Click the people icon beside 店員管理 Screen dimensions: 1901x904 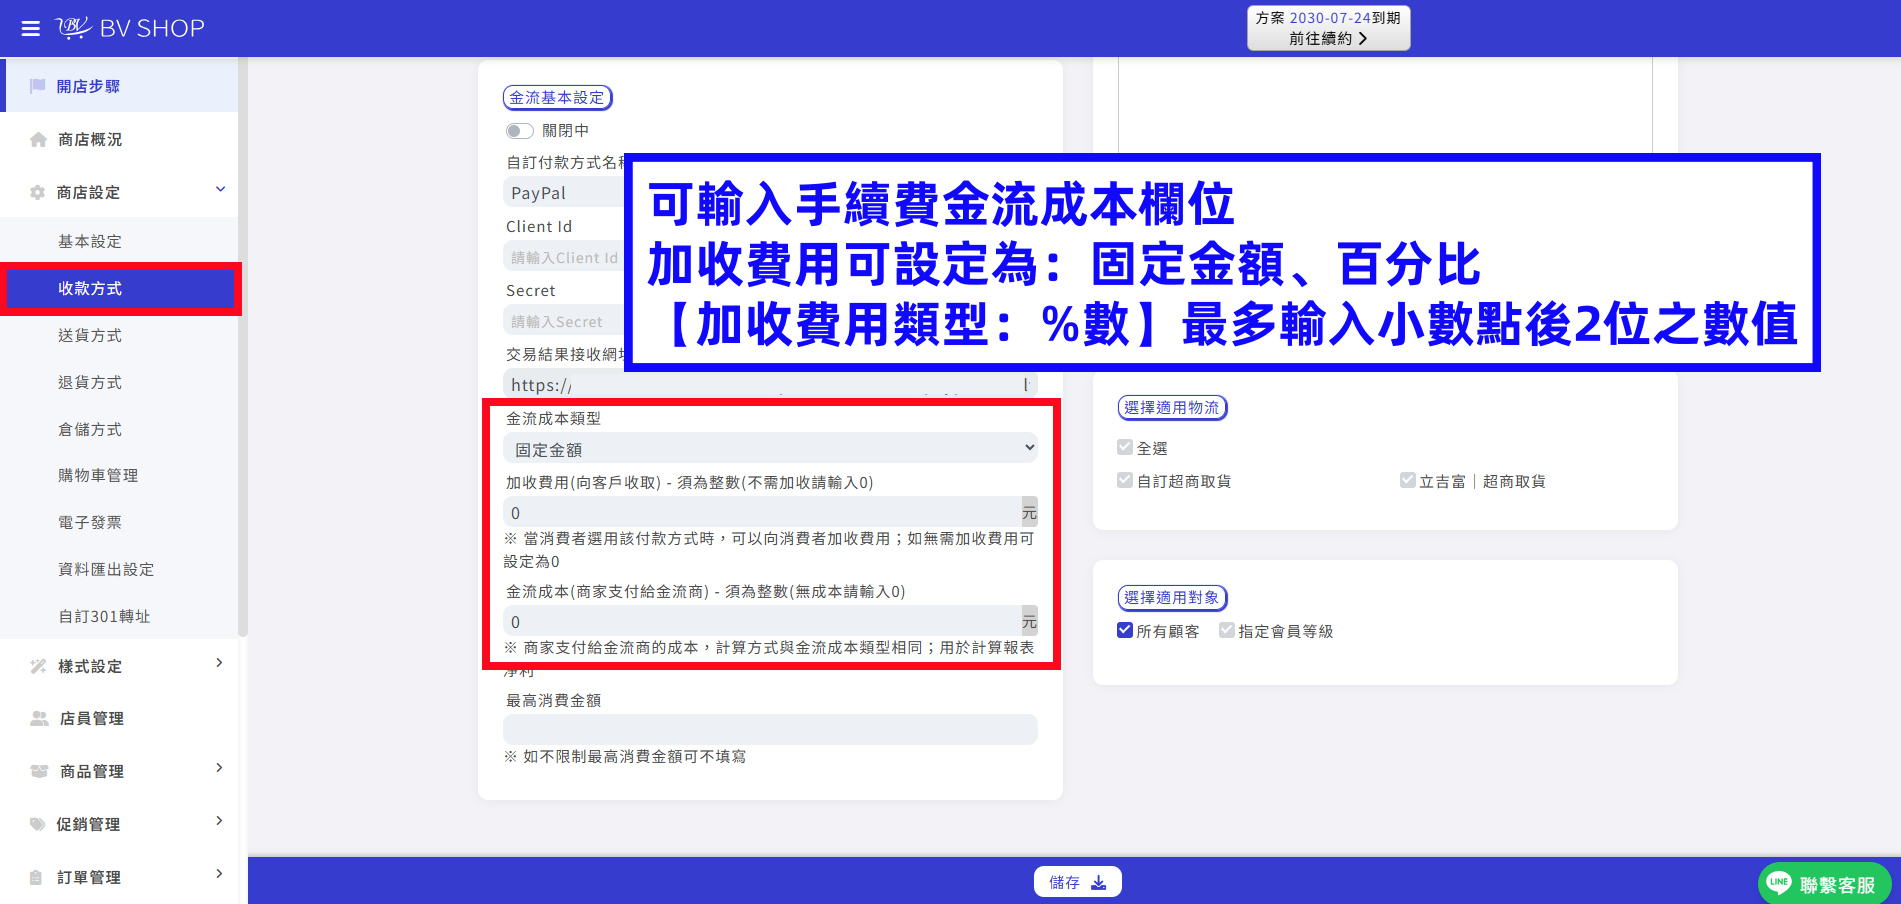tap(39, 718)
